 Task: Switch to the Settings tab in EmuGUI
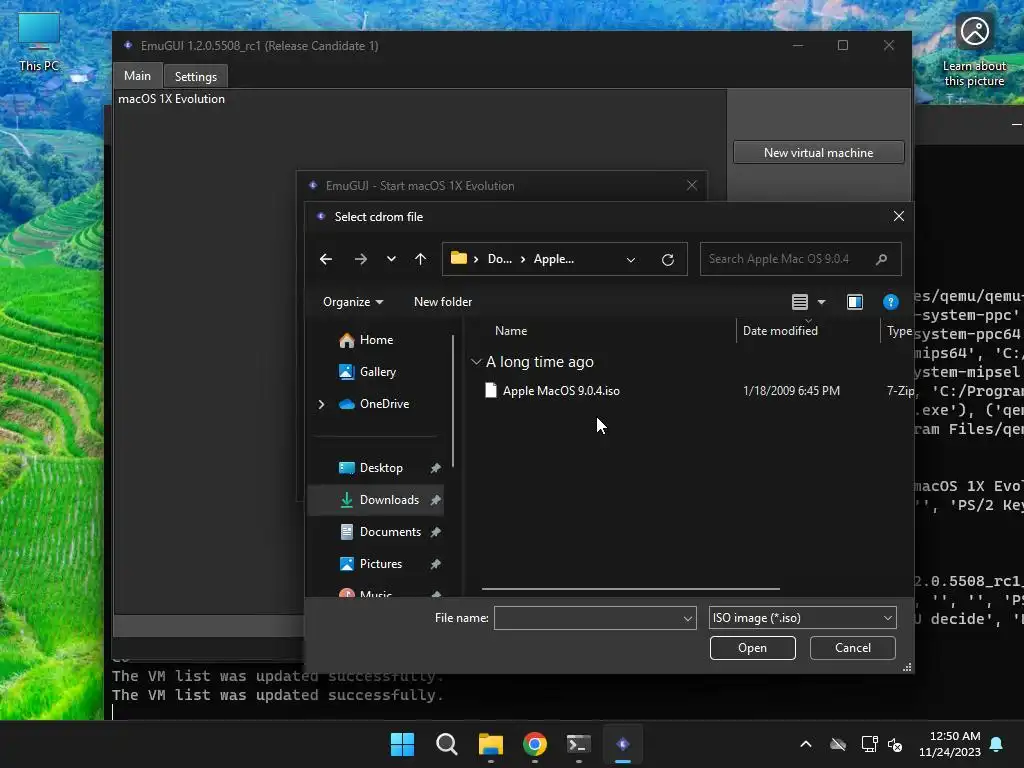[x=196, y=76]
